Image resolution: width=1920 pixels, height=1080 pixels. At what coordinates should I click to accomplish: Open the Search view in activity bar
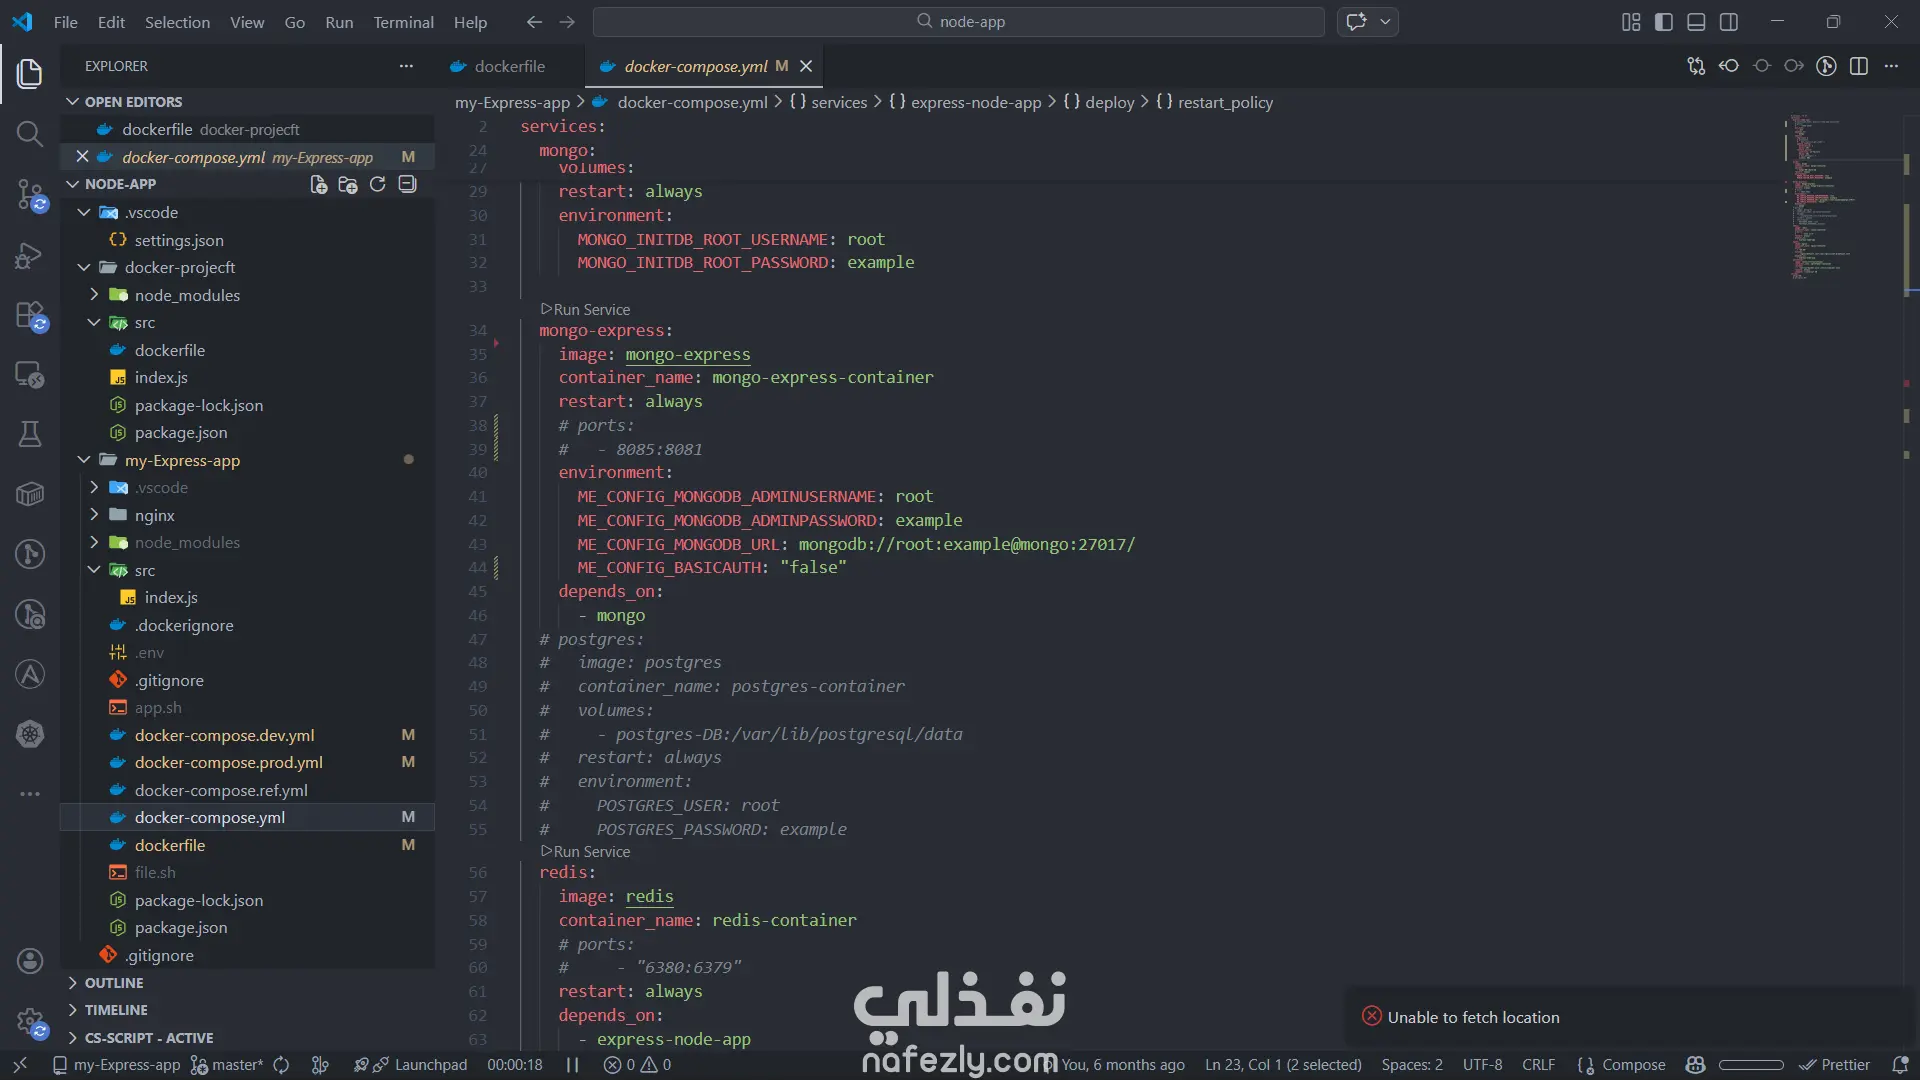[x=30, y=134]
